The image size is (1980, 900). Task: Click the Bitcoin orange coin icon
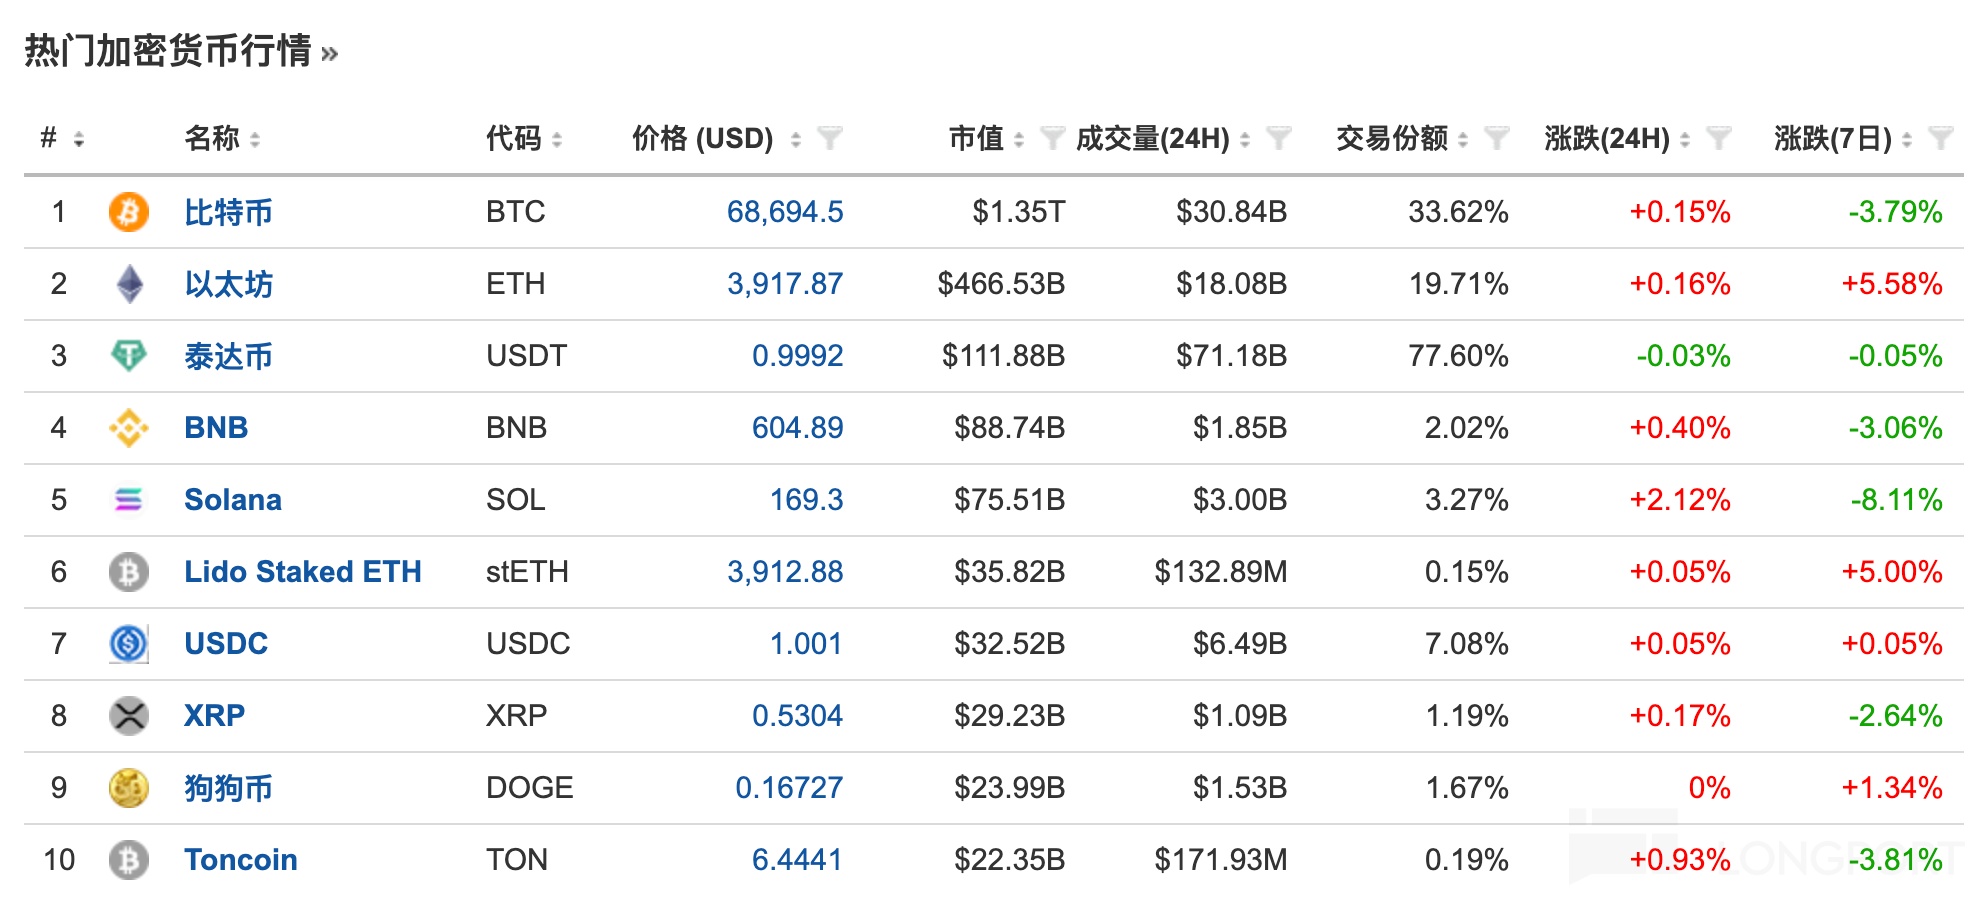coord(128,212)
